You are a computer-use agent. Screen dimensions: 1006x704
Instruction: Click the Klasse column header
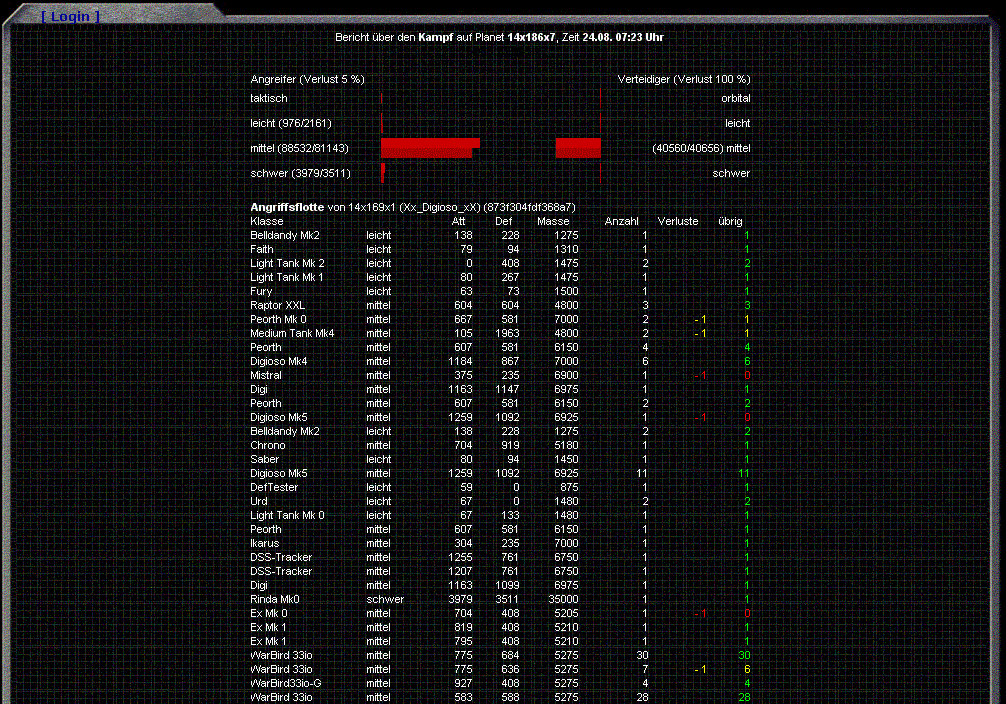pos(267,221)
